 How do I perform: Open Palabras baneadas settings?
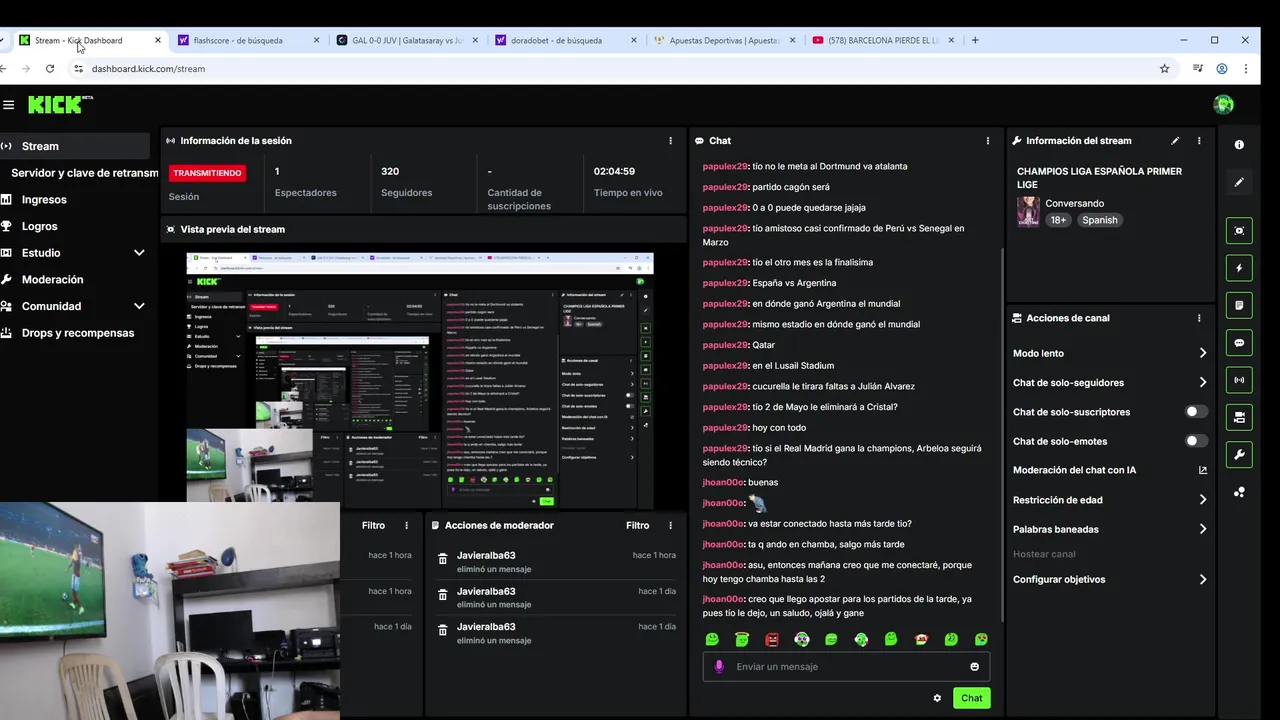coord(1110,529)
